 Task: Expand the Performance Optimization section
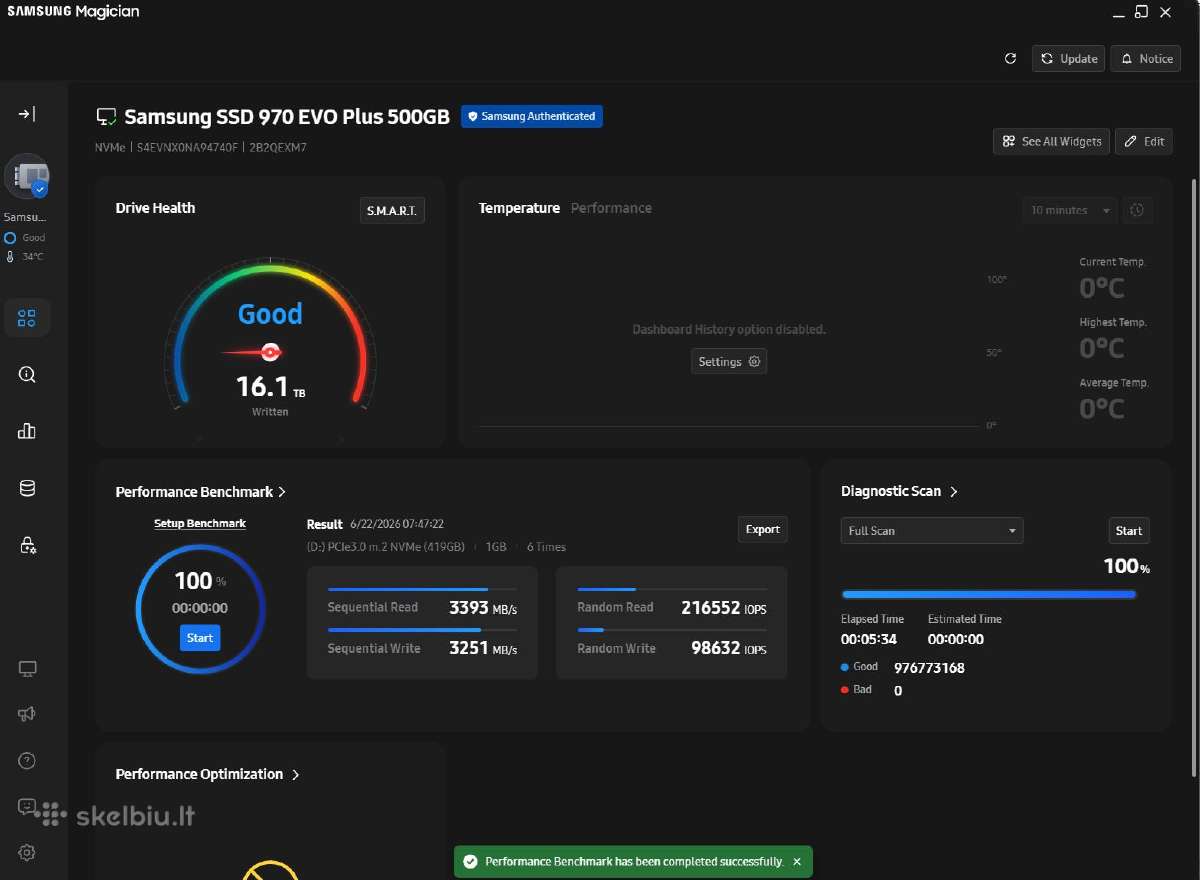tap(208, 774)
